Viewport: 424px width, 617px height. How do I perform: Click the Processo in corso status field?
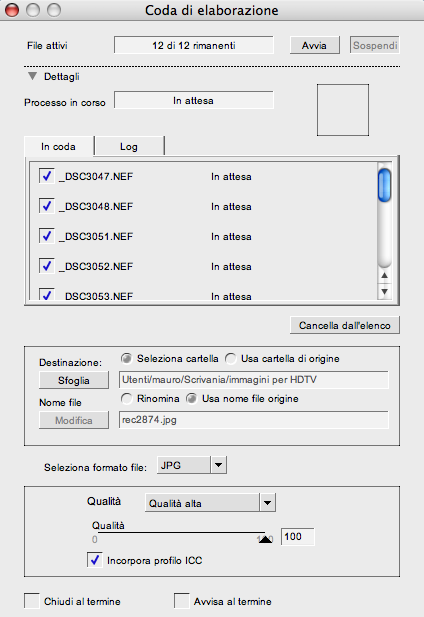click(194, 100)
